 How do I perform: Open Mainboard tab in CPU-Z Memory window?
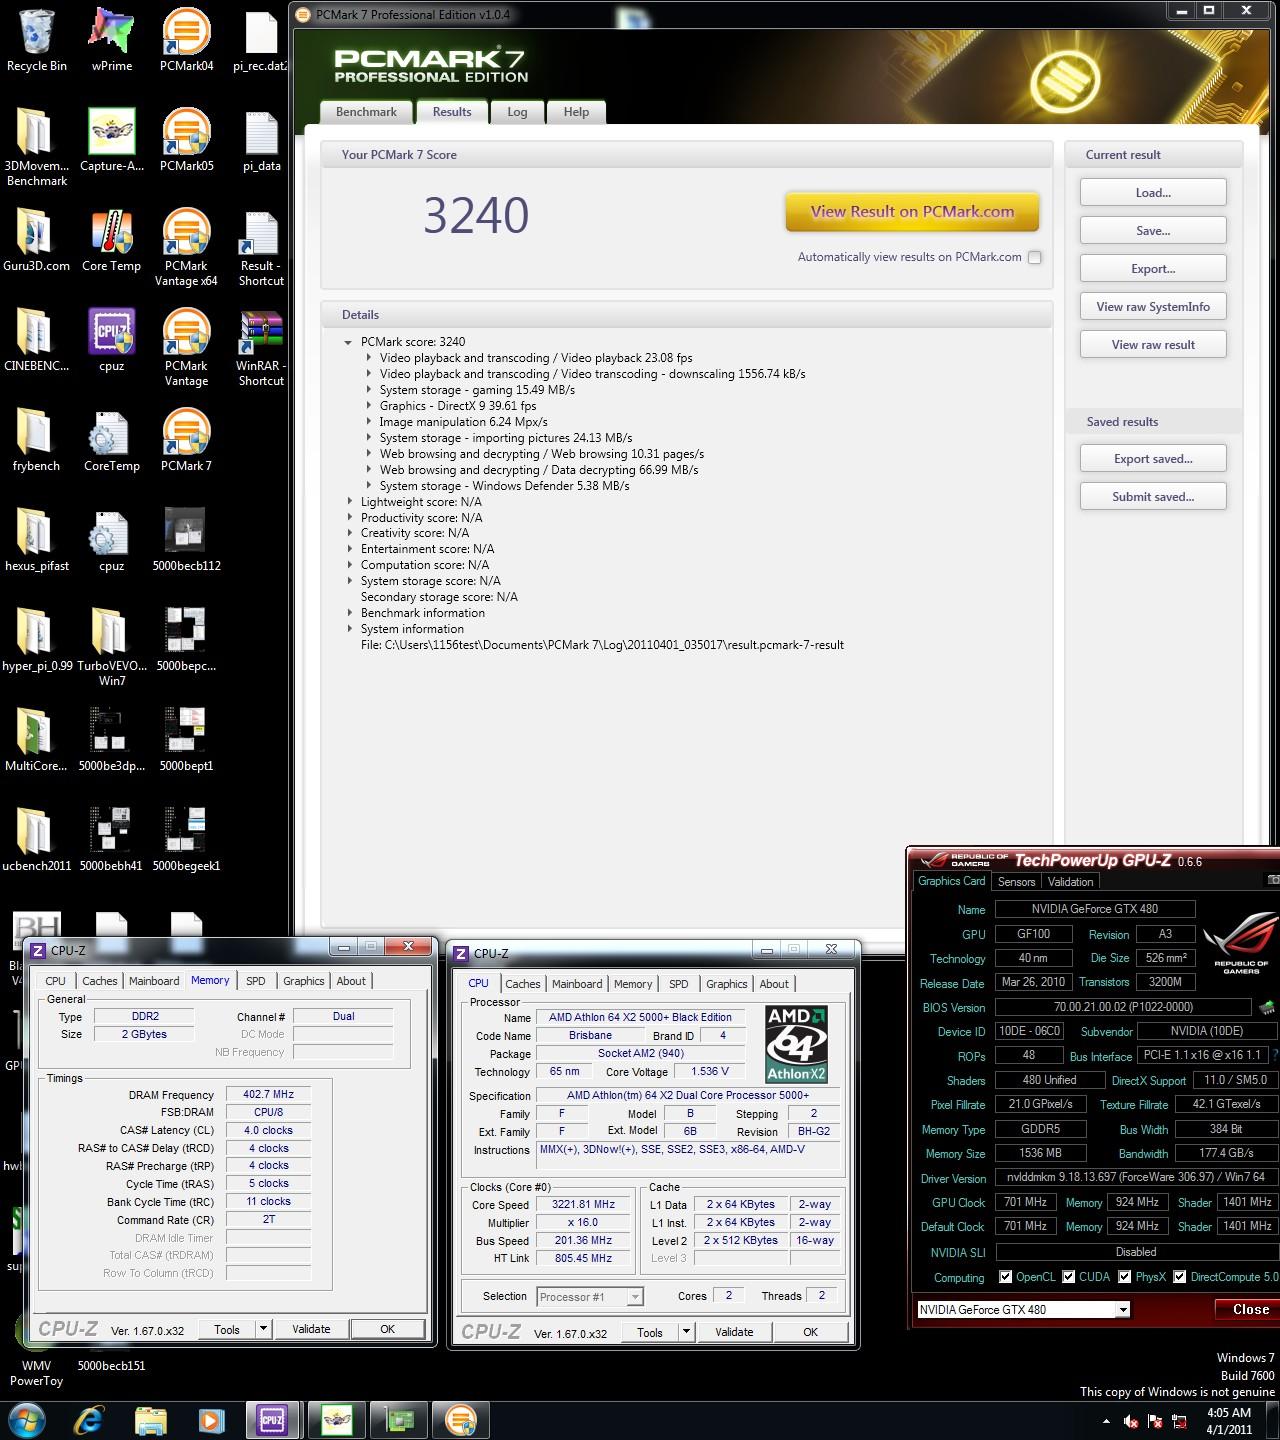pos(154,981)
